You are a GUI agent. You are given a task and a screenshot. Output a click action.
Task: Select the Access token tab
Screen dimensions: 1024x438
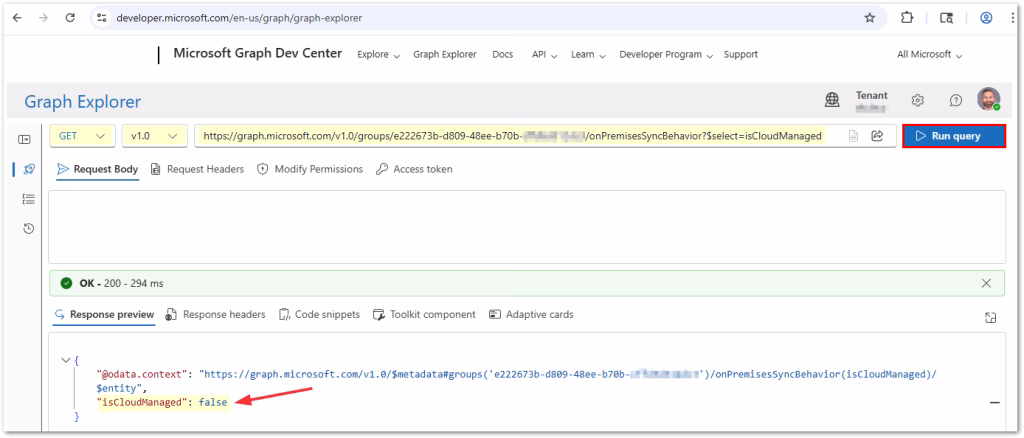[x=414, y=169]
